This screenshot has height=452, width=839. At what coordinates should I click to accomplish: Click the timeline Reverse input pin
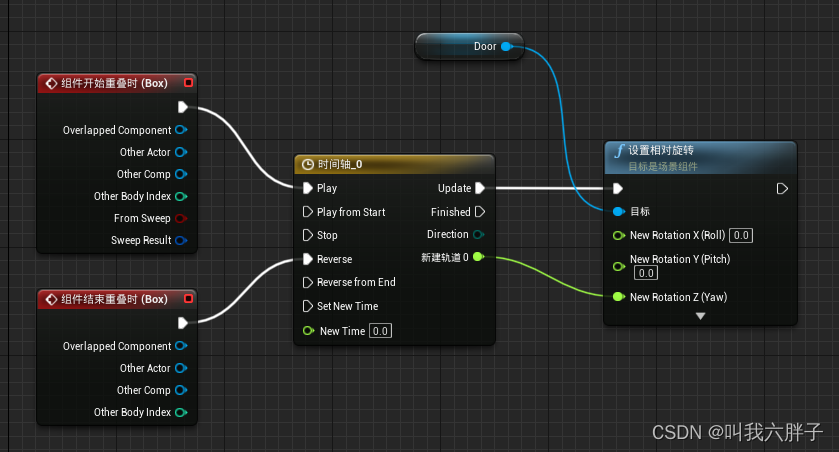pos(308,259)
